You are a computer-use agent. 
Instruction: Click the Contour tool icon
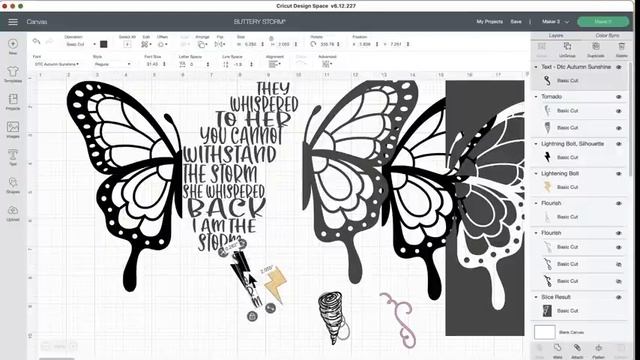(x=621, y=348)
